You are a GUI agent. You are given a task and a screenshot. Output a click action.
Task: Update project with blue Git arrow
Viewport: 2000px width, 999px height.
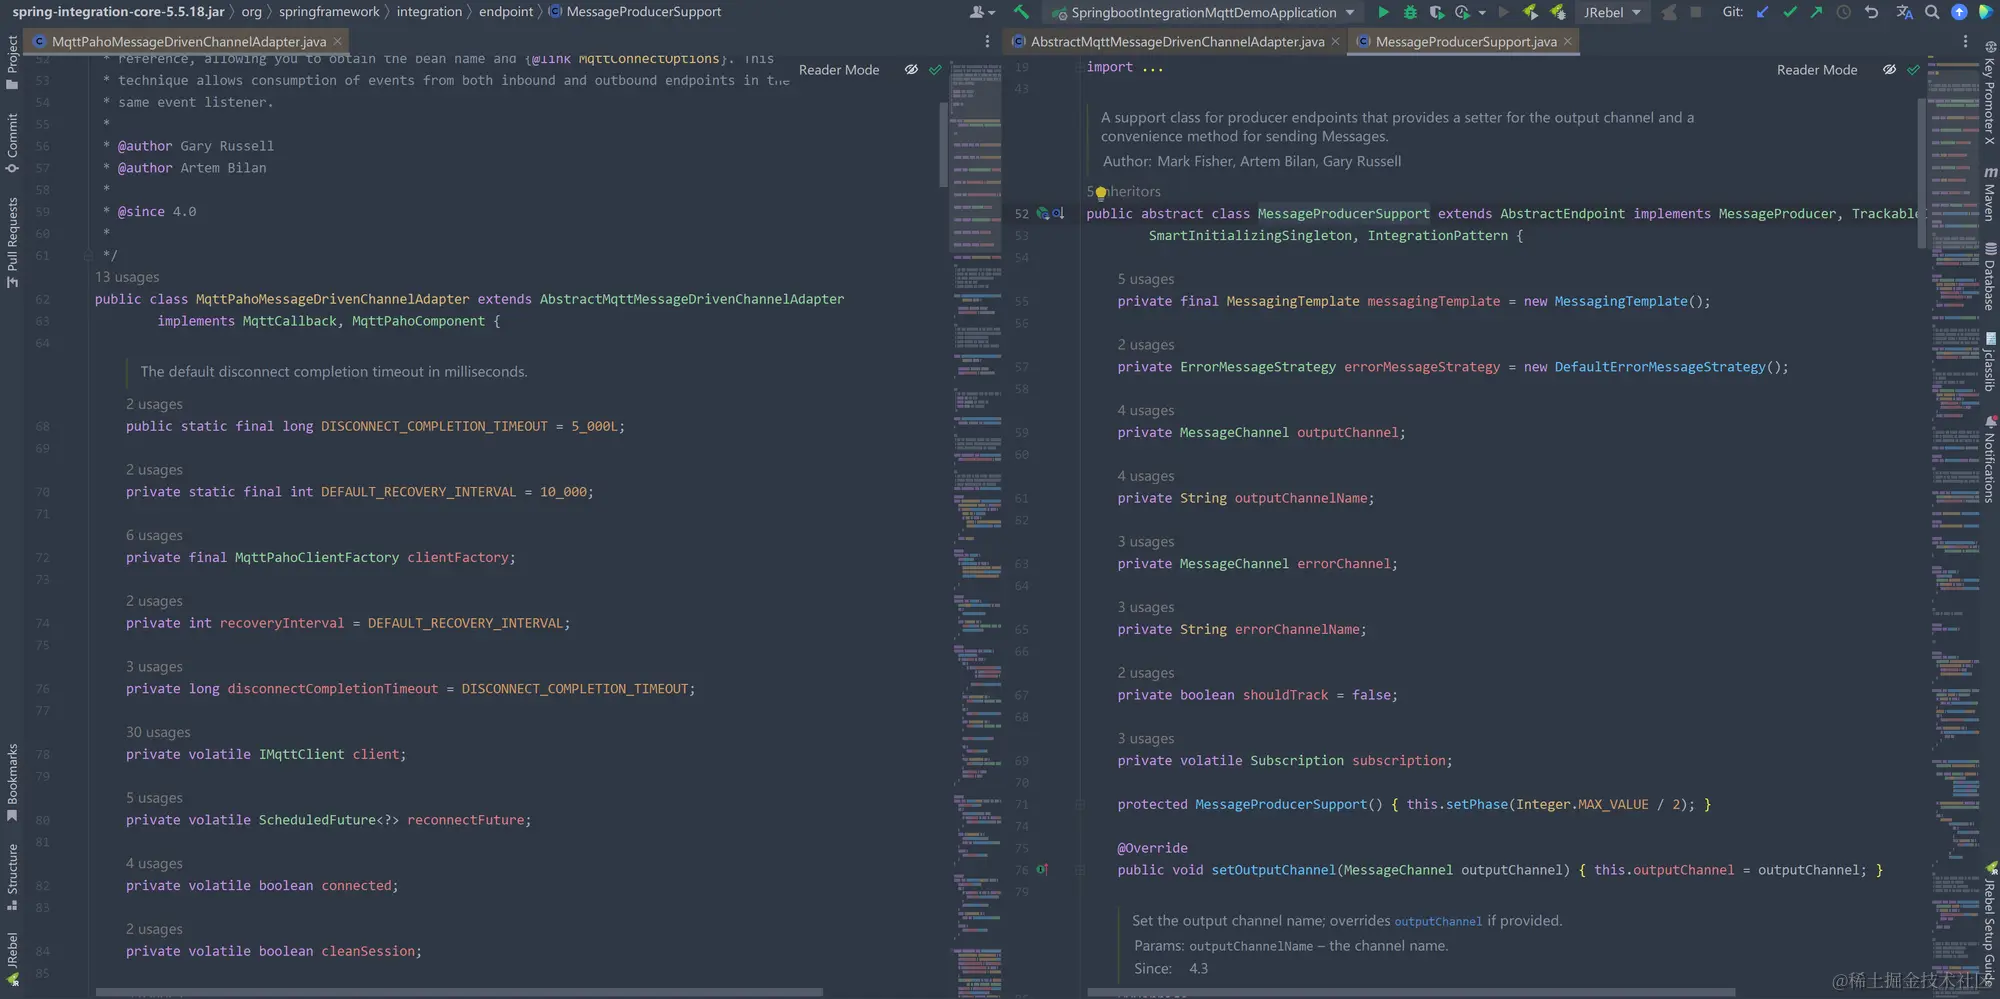click(1762, 12)
